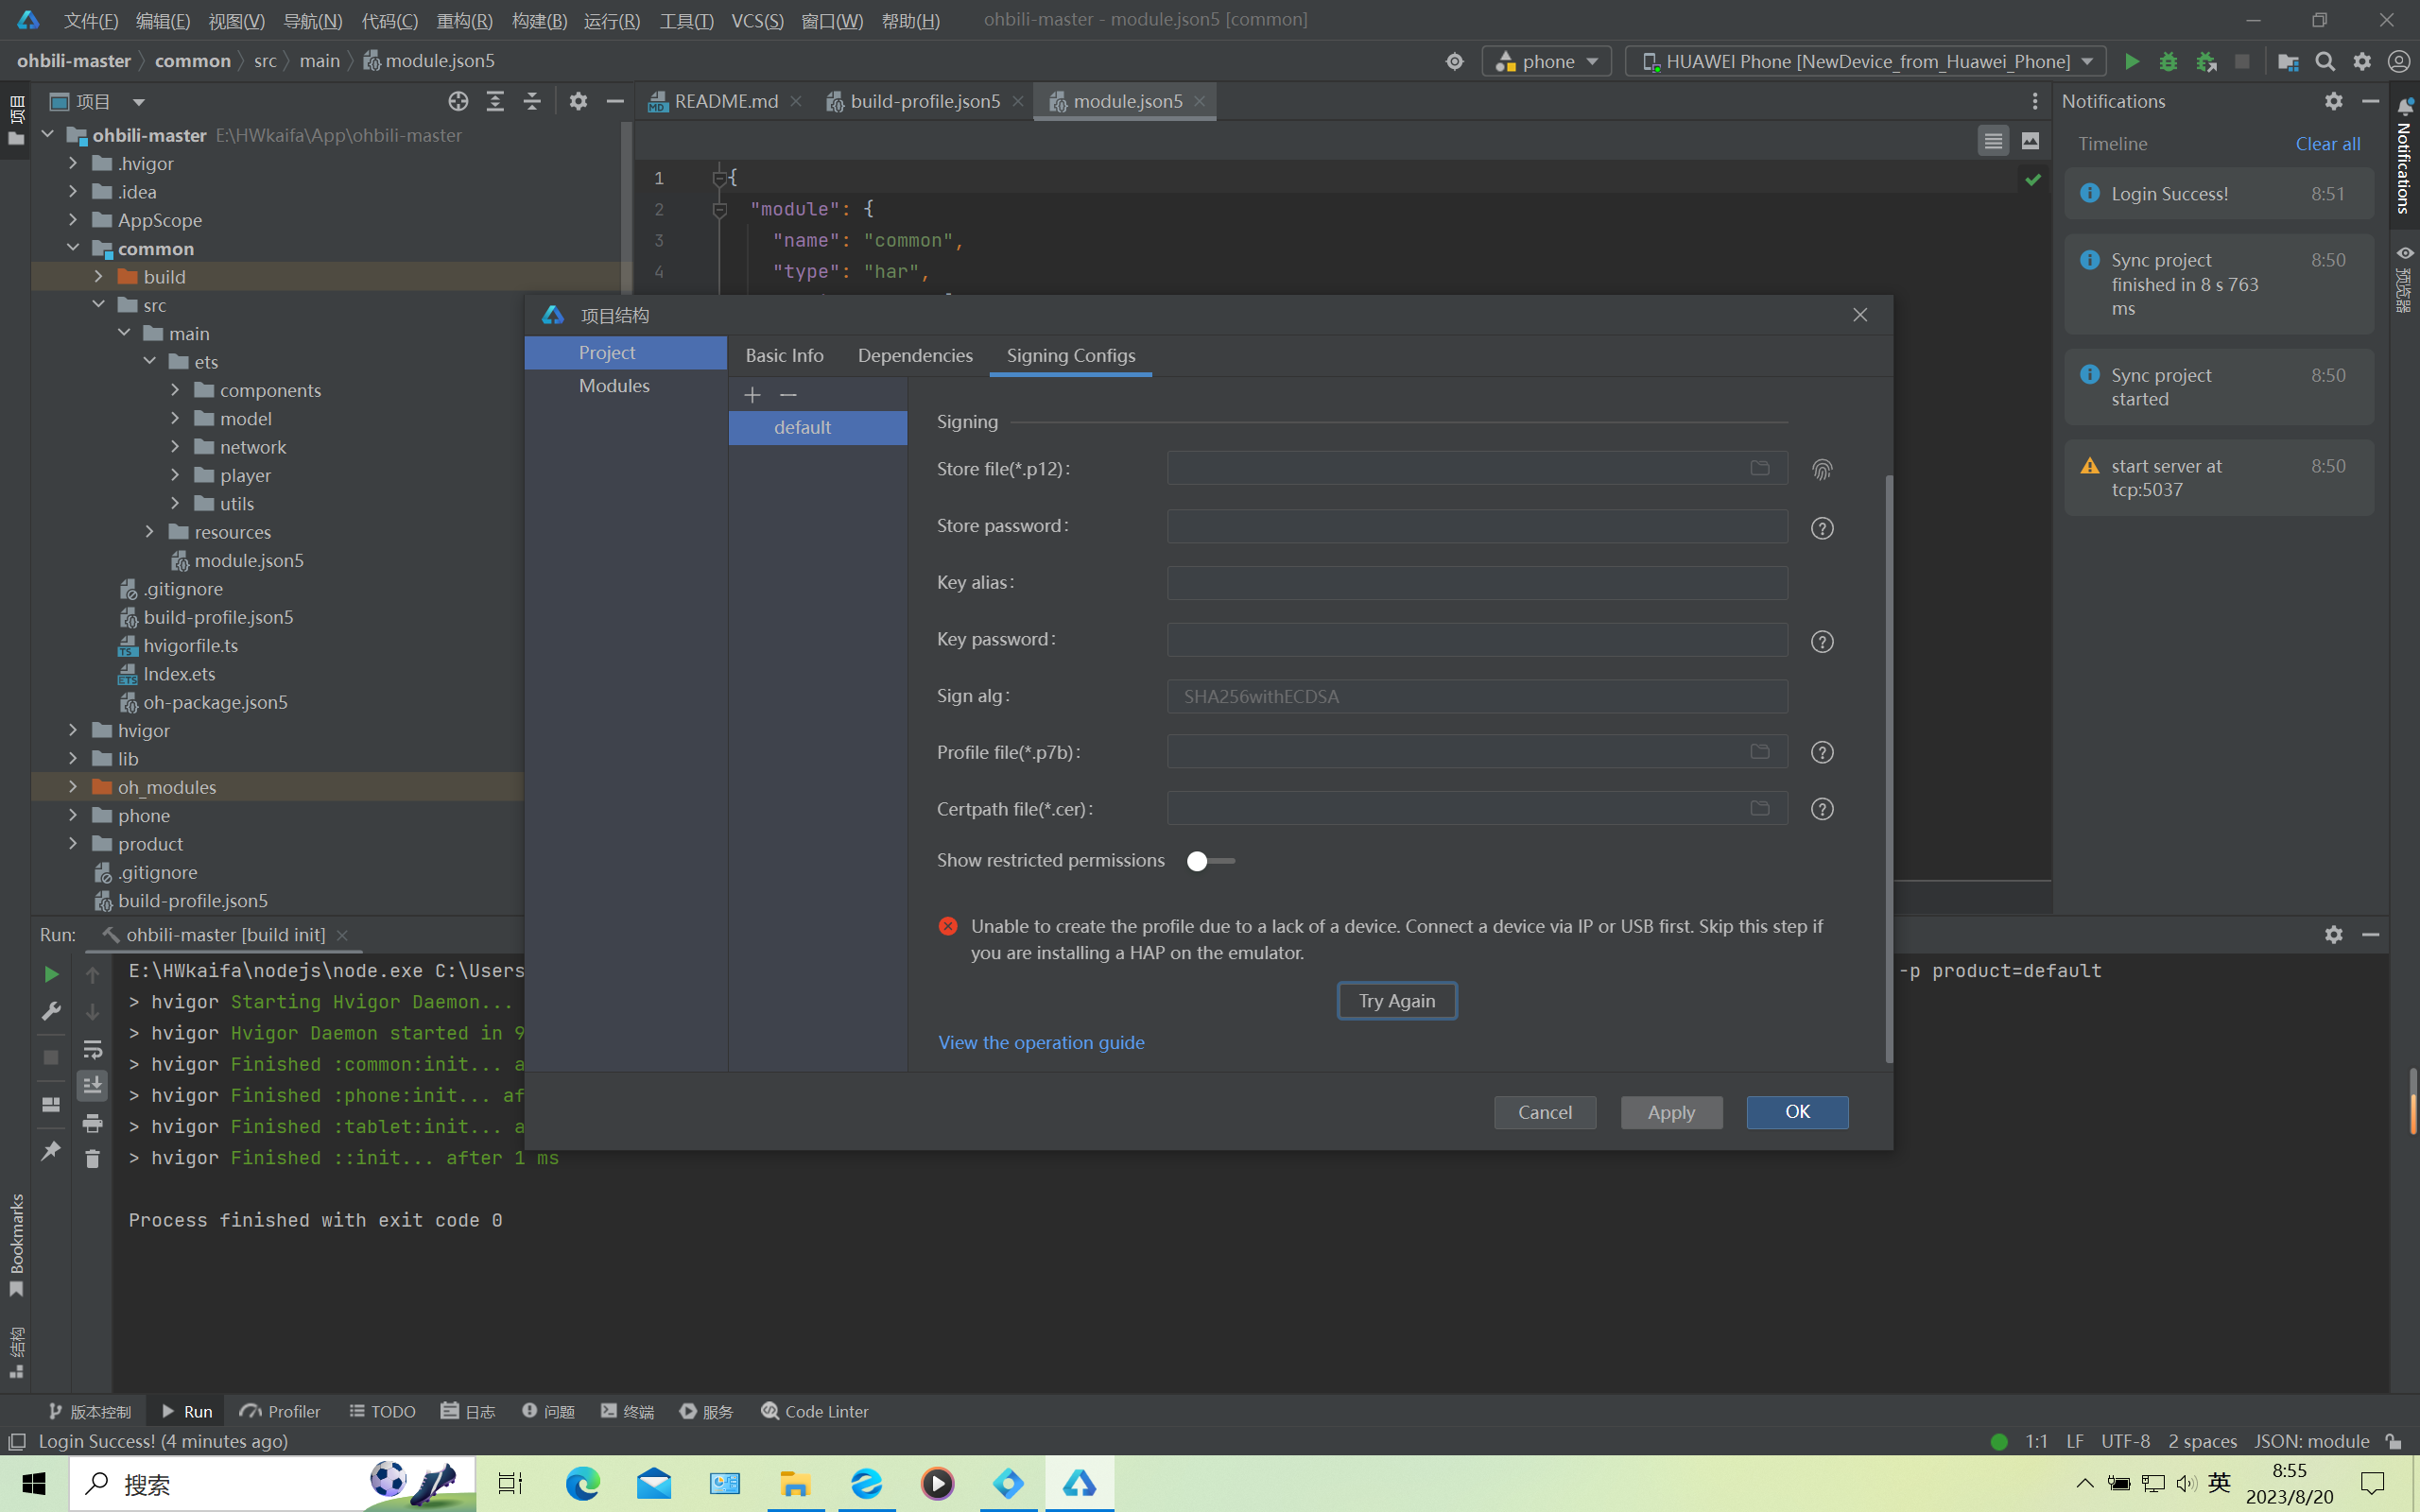The width and height of the screenshot is (2420, 1512).
Task: Open View the operation guide link
Action: (1041, 1042)
